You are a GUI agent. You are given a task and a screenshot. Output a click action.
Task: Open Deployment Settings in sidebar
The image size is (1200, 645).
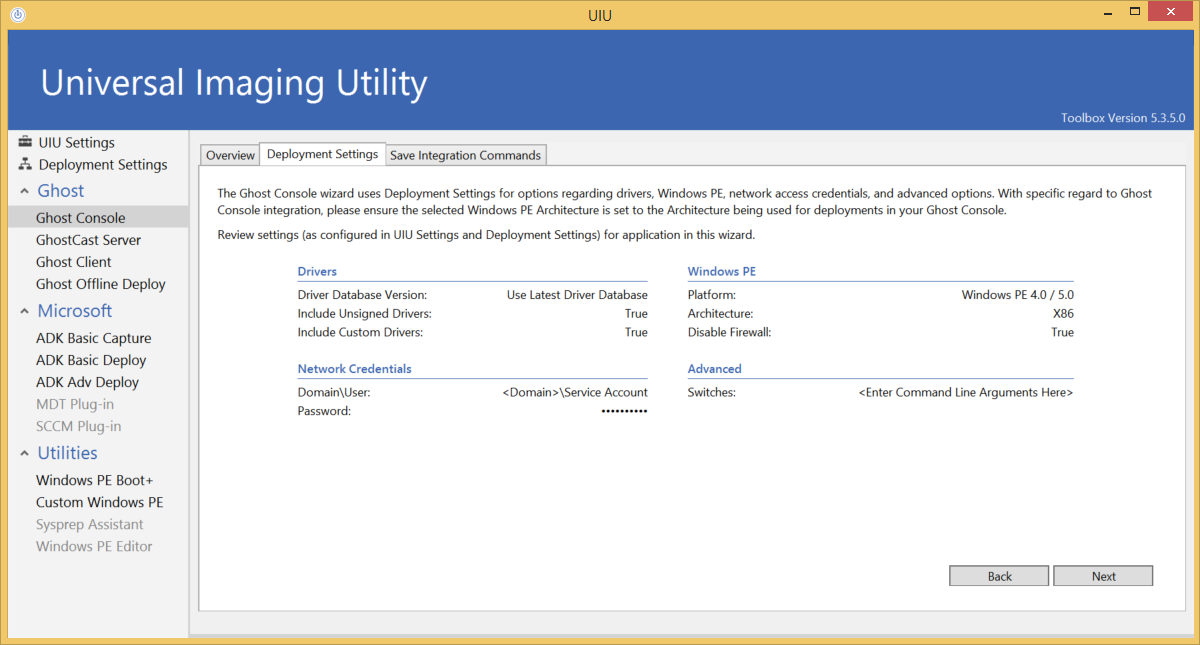pos(103,164)
